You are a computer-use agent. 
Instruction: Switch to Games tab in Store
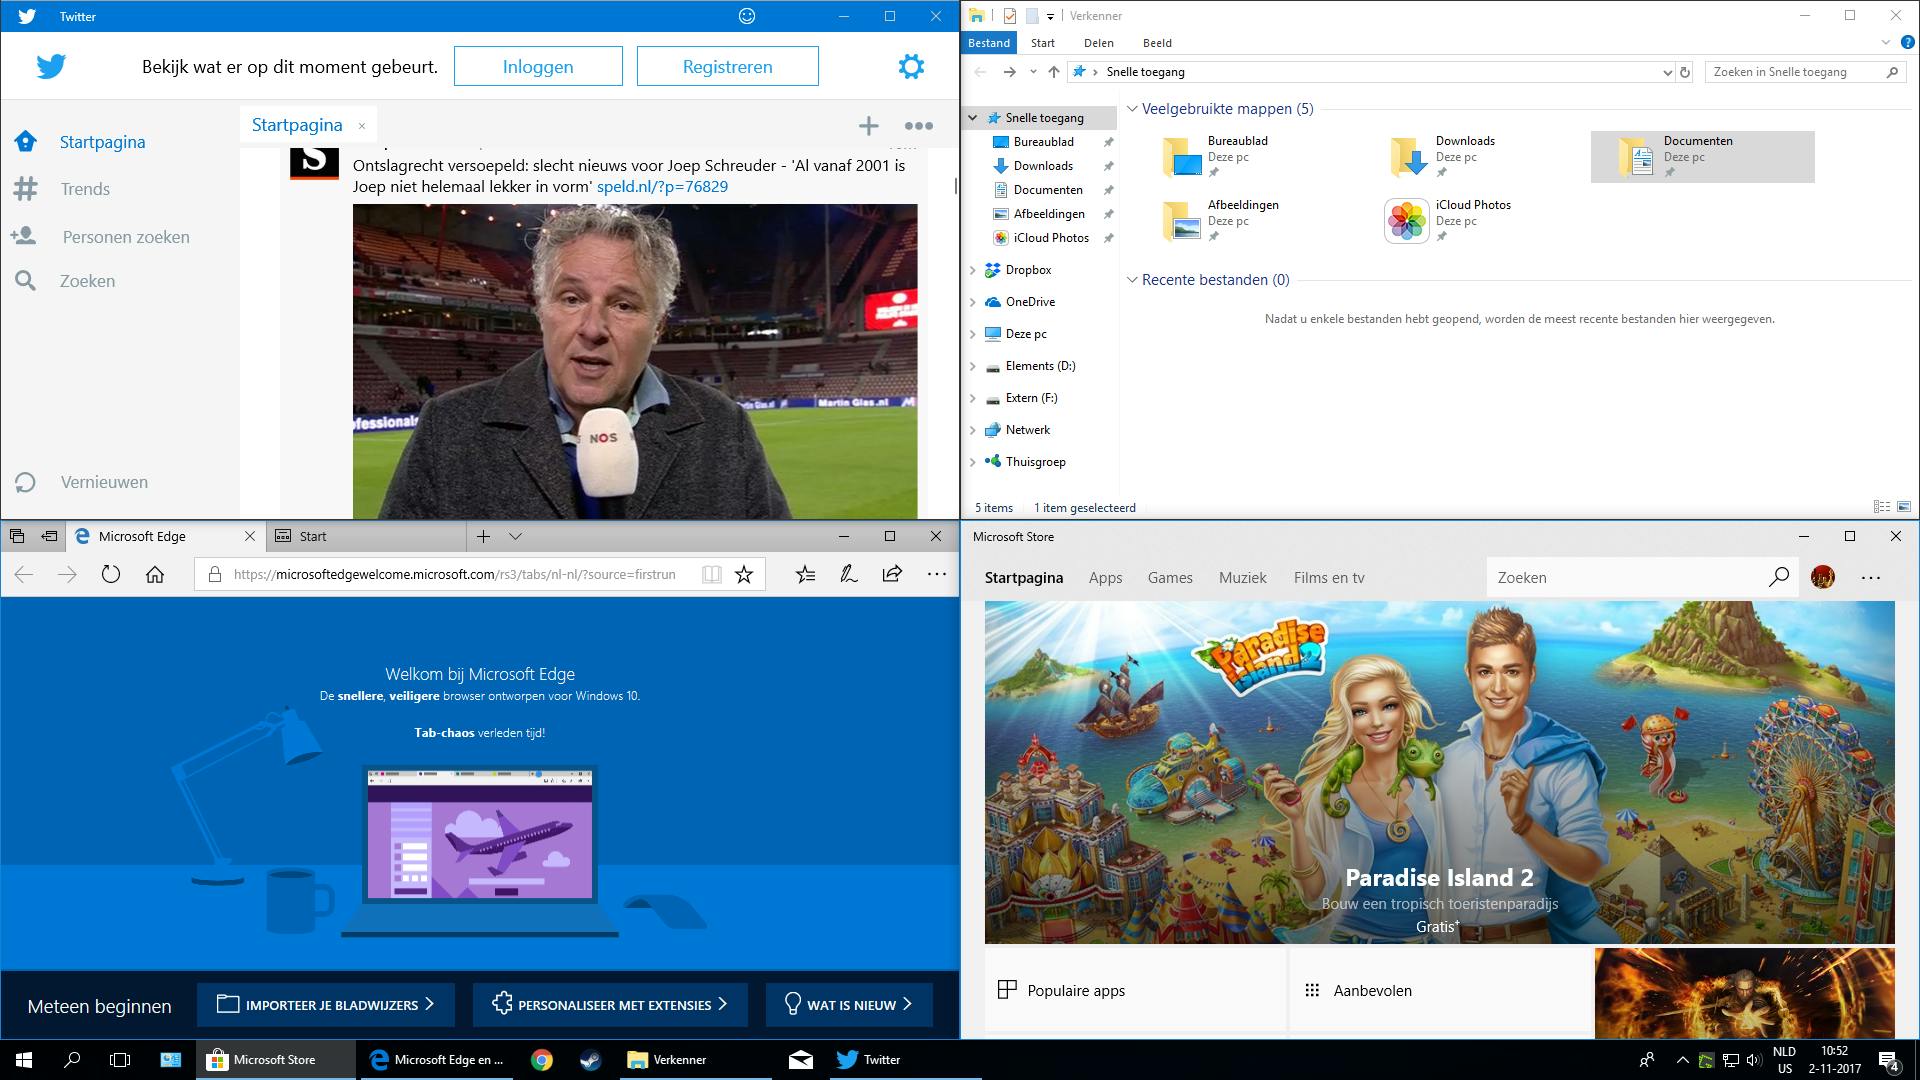(1170, 578)
